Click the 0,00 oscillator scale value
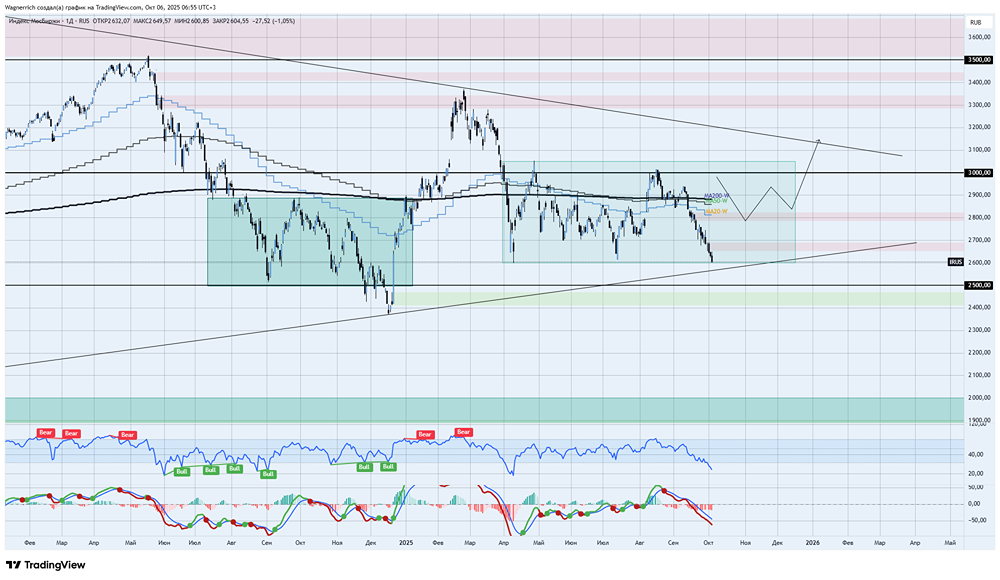The image size is (1000, 580). click(974, 503)
